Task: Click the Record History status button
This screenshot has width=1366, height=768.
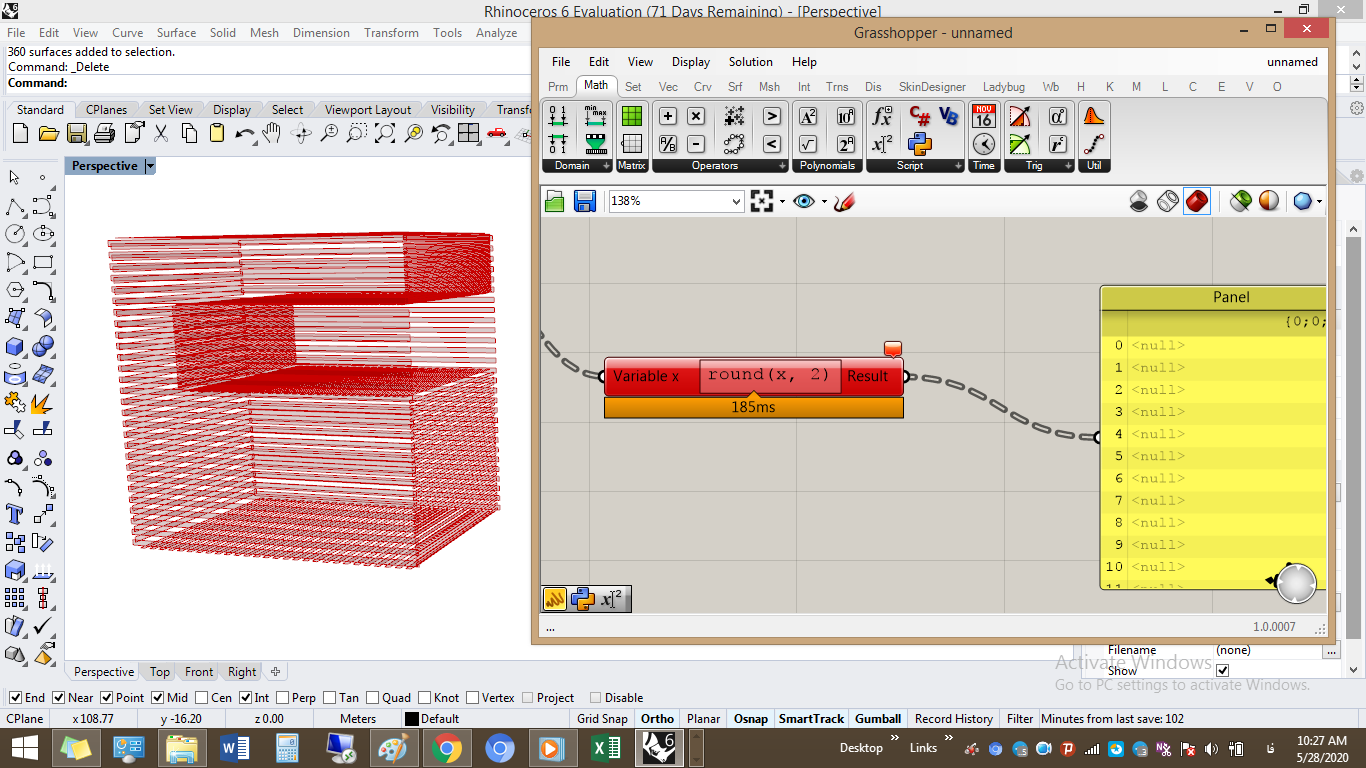Action: [x=954, y=719]
